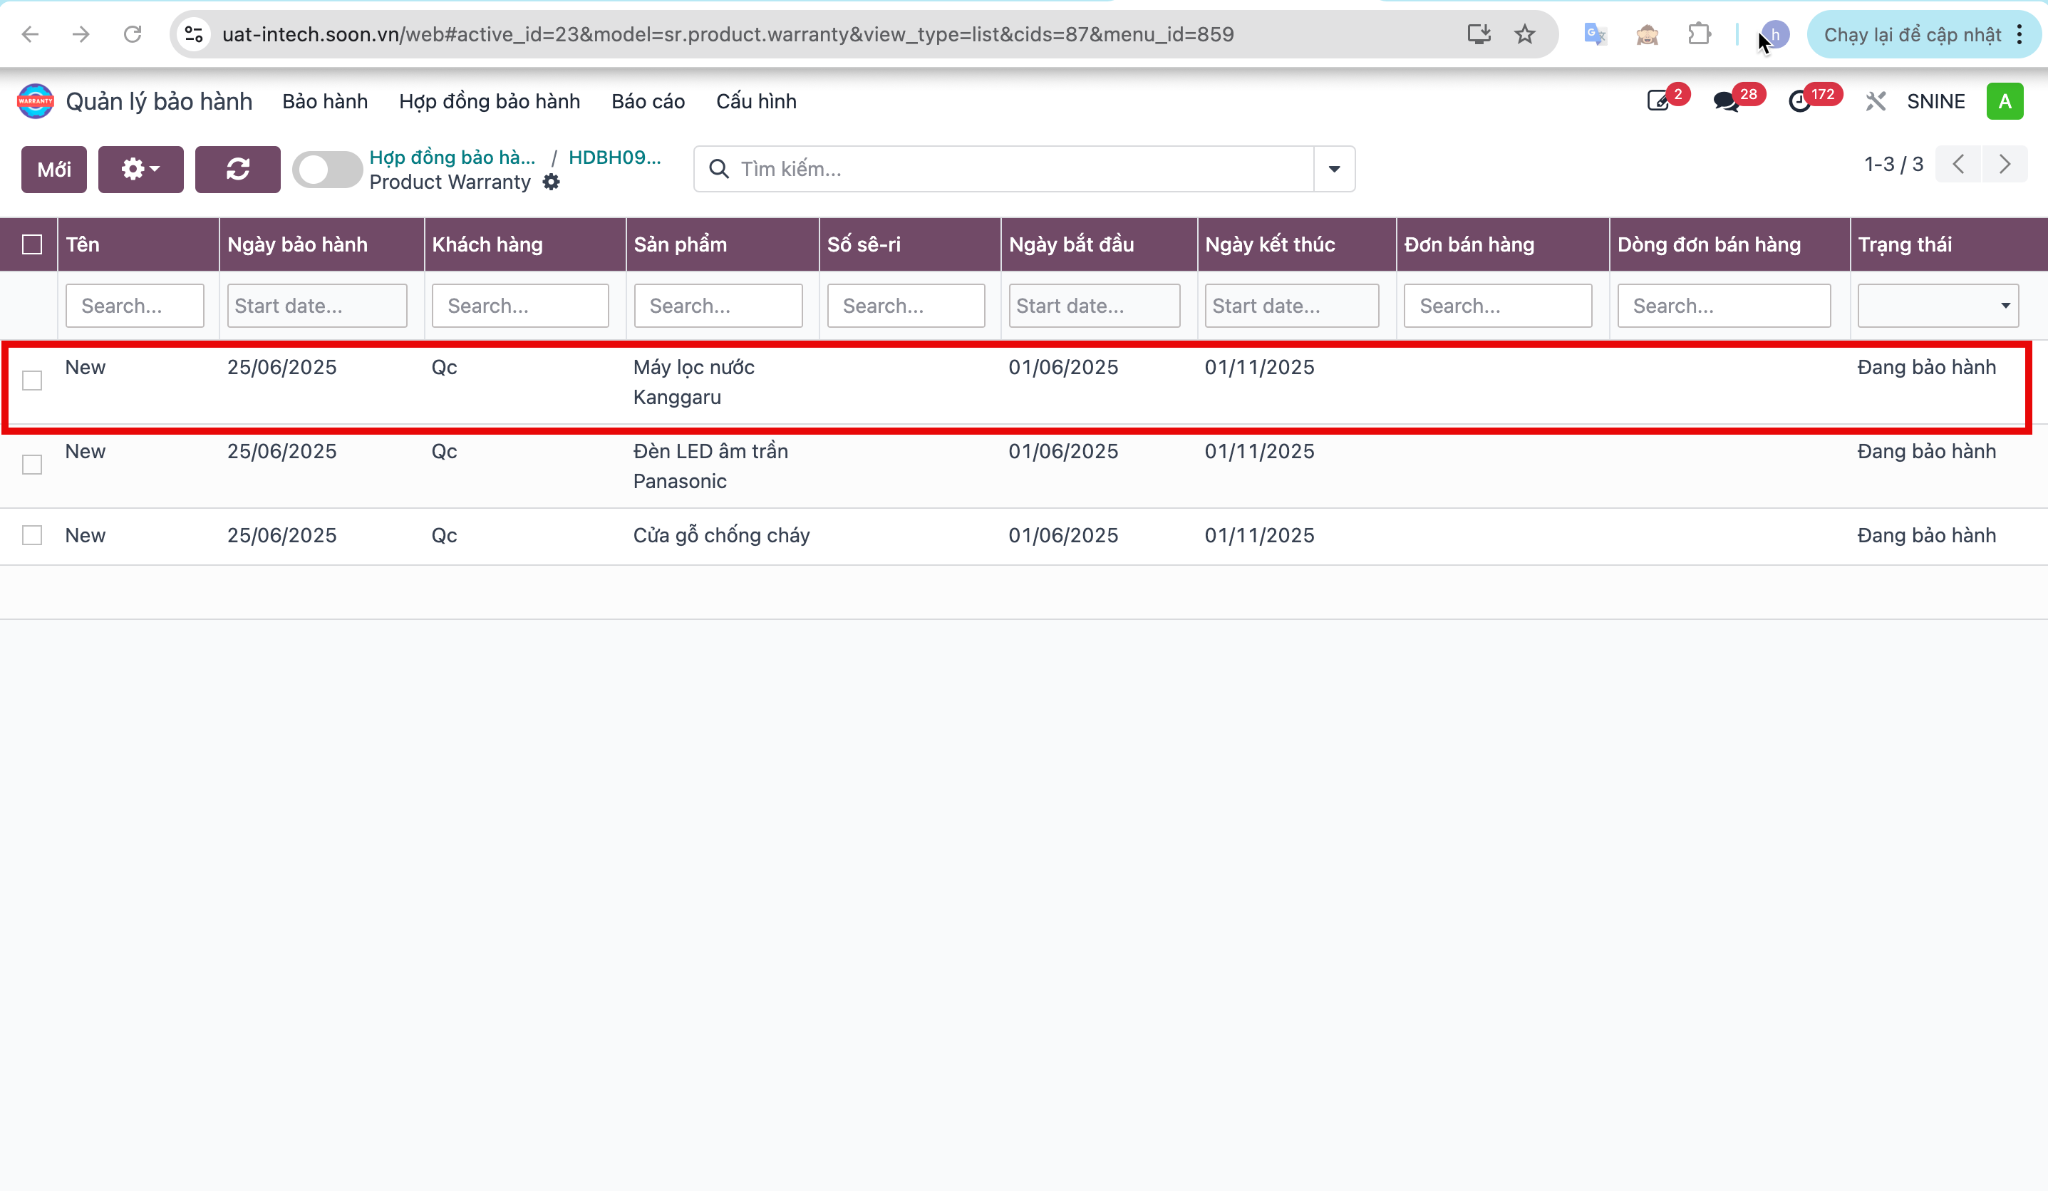Open conversations icon with badge 28
This screenshot has width=2048, height=1191.
1727,101
